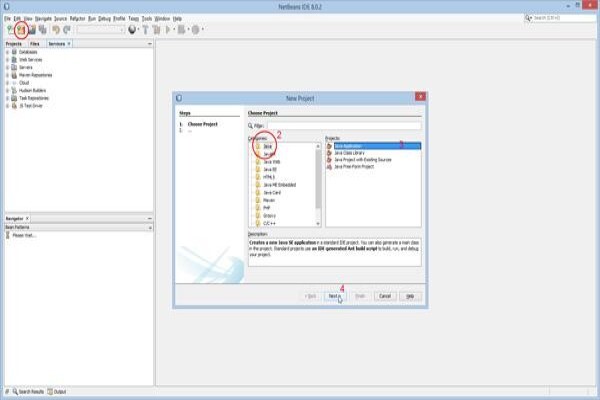Click the Undo toolbar icon

click(x=56, y=29)
